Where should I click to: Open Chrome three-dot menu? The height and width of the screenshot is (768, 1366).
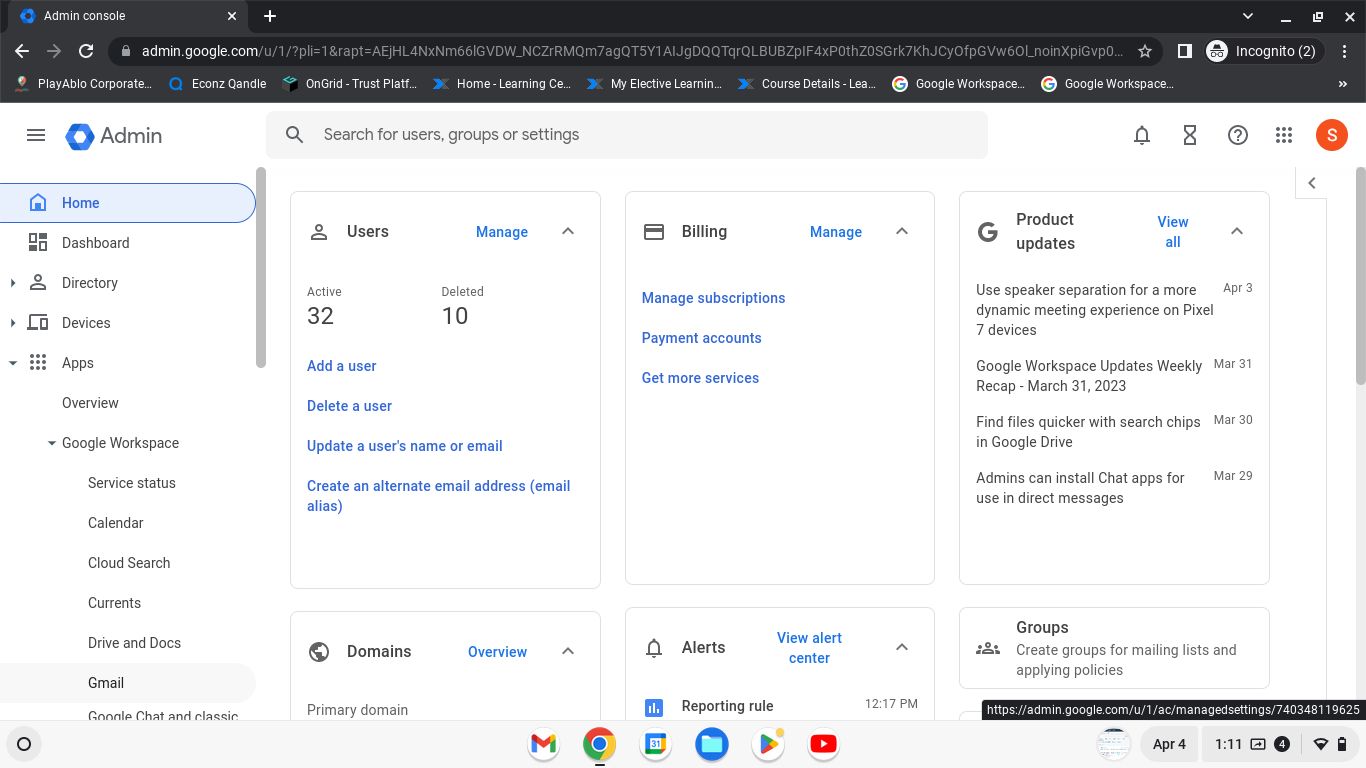coord(1346,51)
